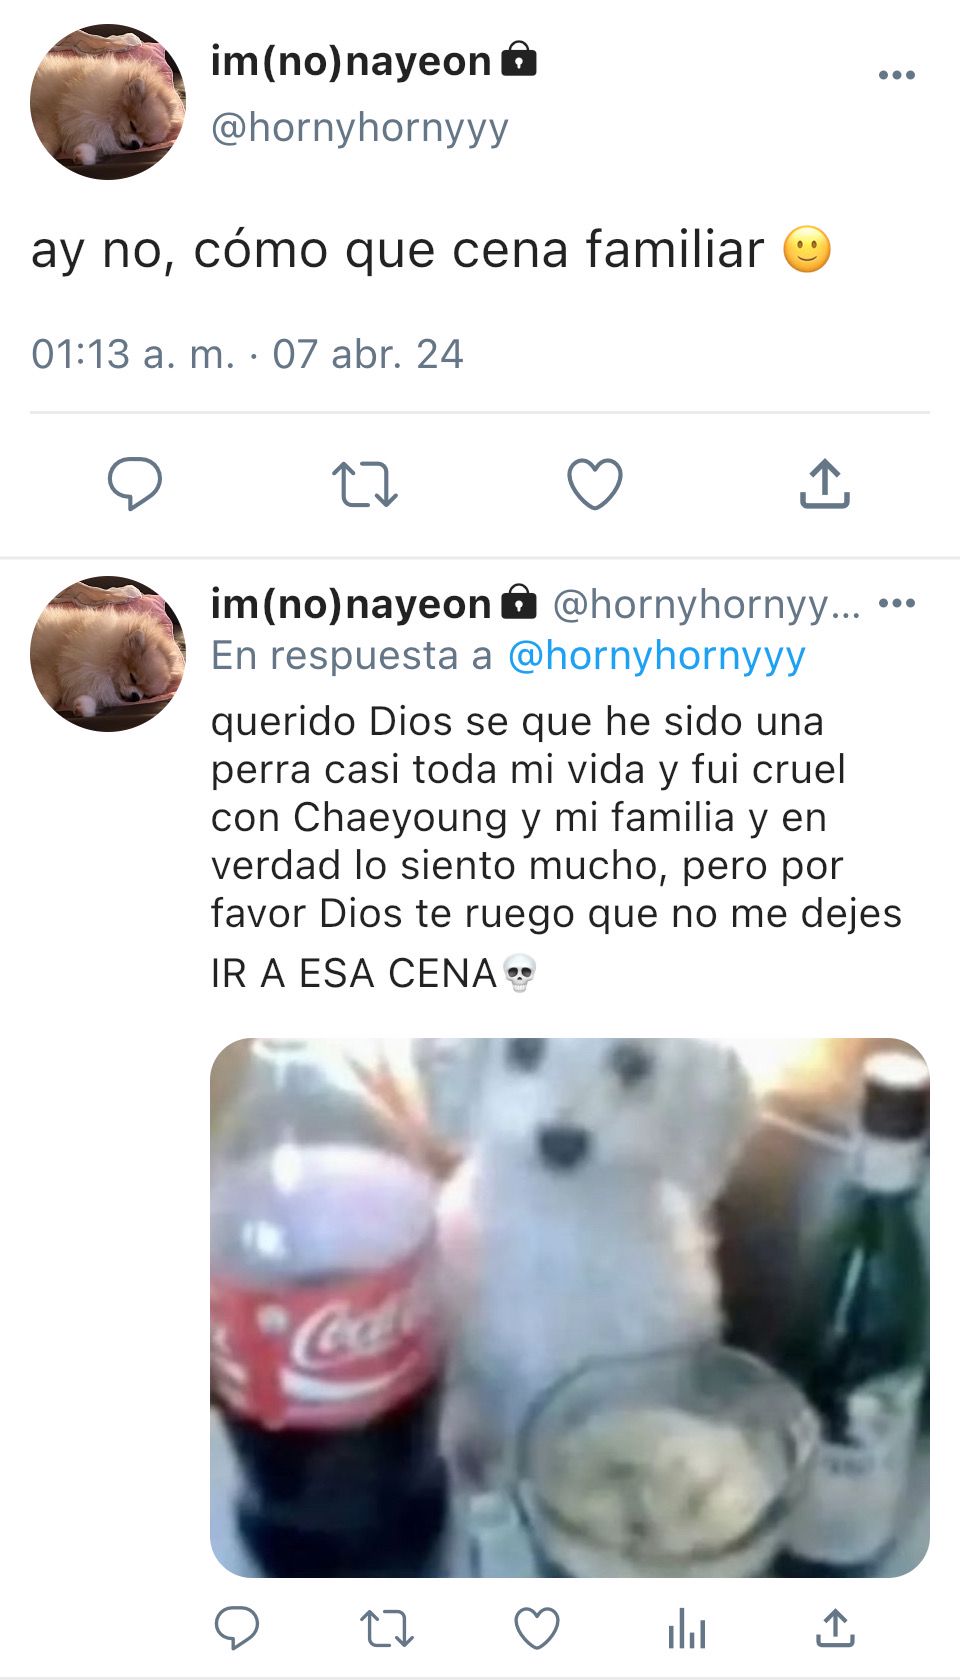Open the main tweet's profile avatar
The width and height of the screenshot is (960, 1680).
[108, 102]
